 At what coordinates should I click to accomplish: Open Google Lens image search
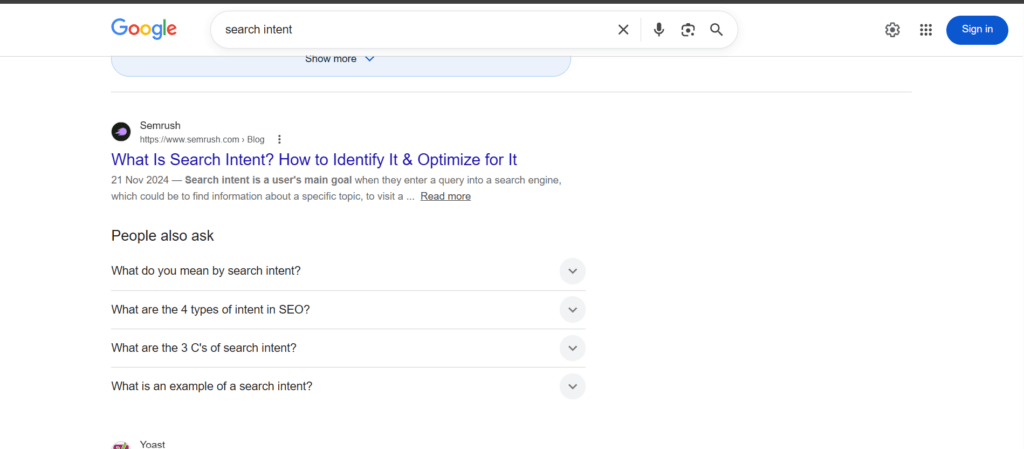click(688, 29)
